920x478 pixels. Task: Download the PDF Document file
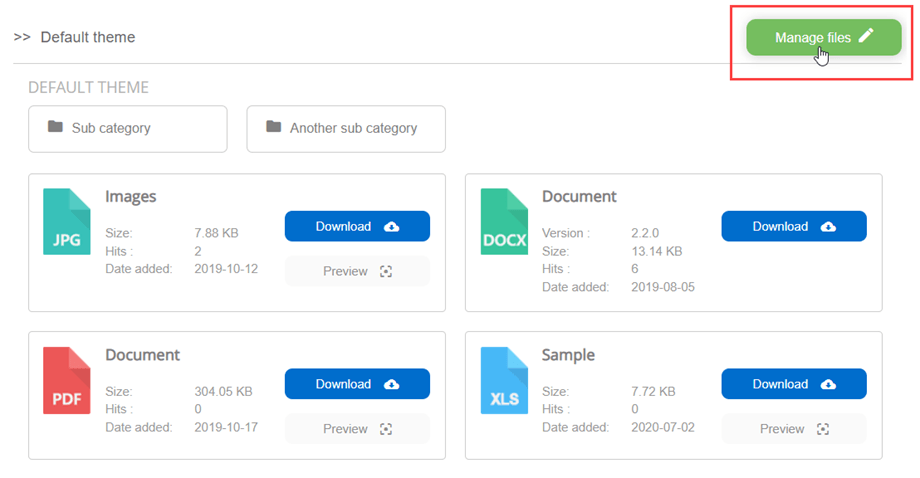[357, 384]
